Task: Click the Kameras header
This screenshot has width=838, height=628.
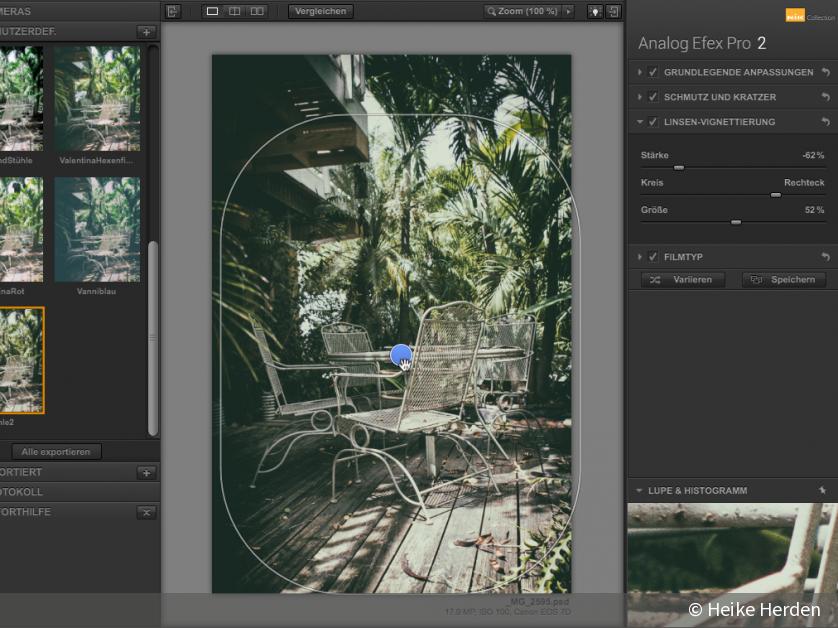Action: 80,11
